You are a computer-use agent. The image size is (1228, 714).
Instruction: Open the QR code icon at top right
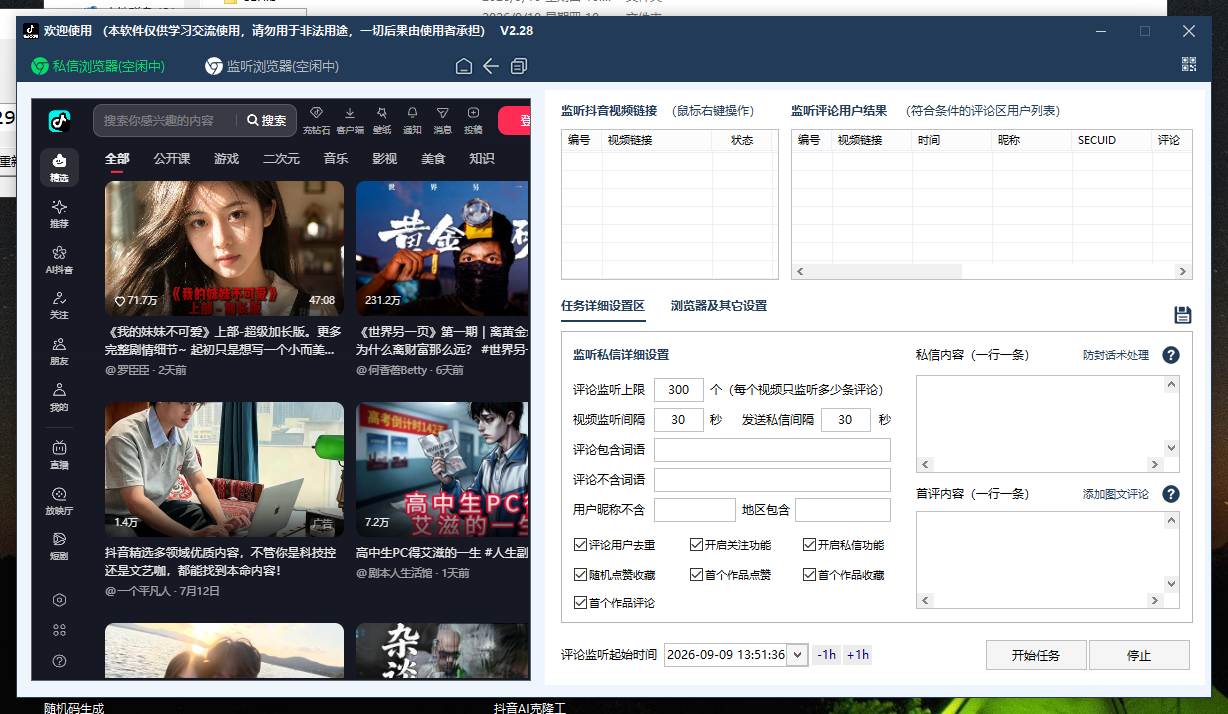tap(1189, 64)
